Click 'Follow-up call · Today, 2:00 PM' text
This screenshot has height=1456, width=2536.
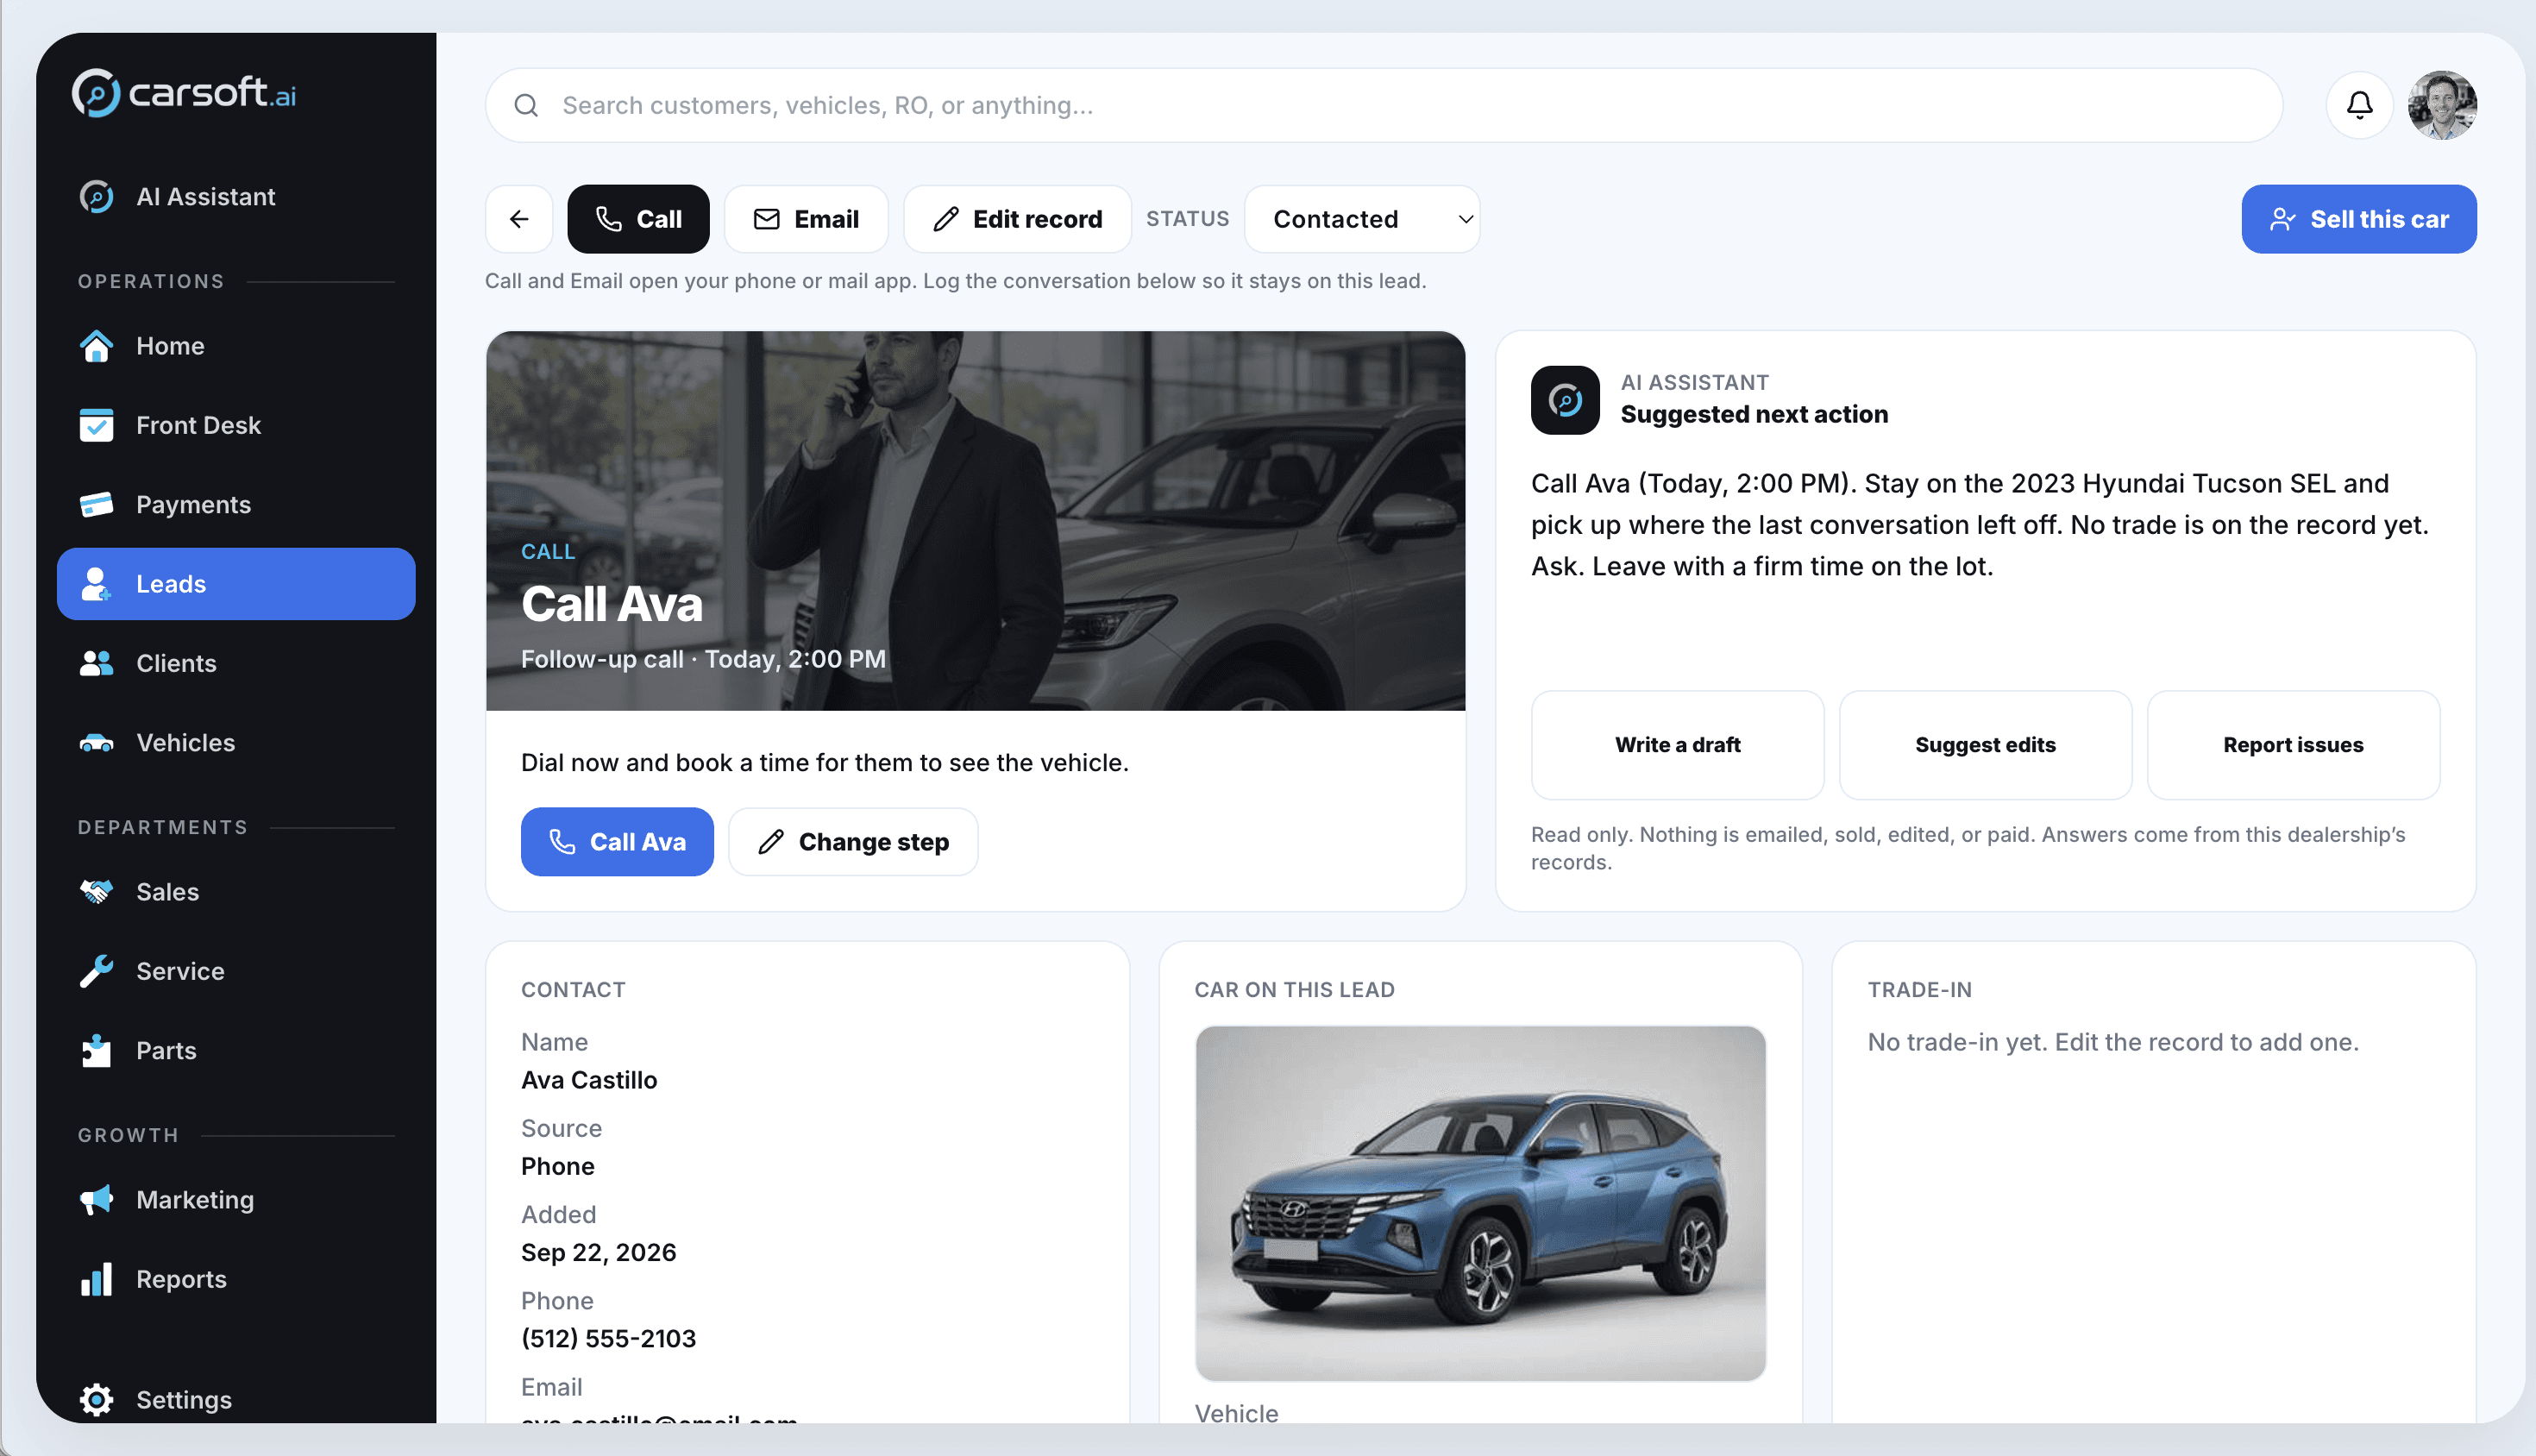[703, 659]
